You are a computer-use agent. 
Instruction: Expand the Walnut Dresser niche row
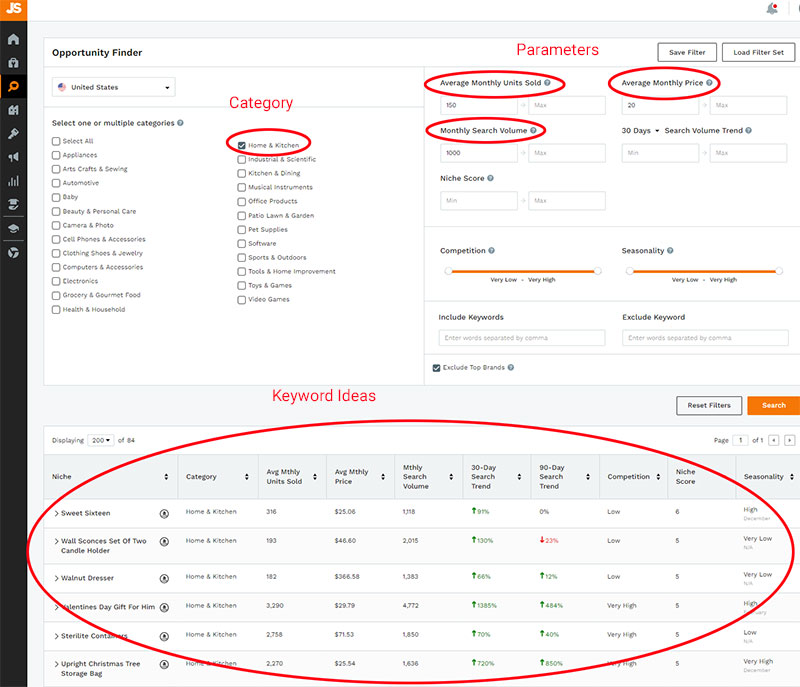click(x=57, y=578)
